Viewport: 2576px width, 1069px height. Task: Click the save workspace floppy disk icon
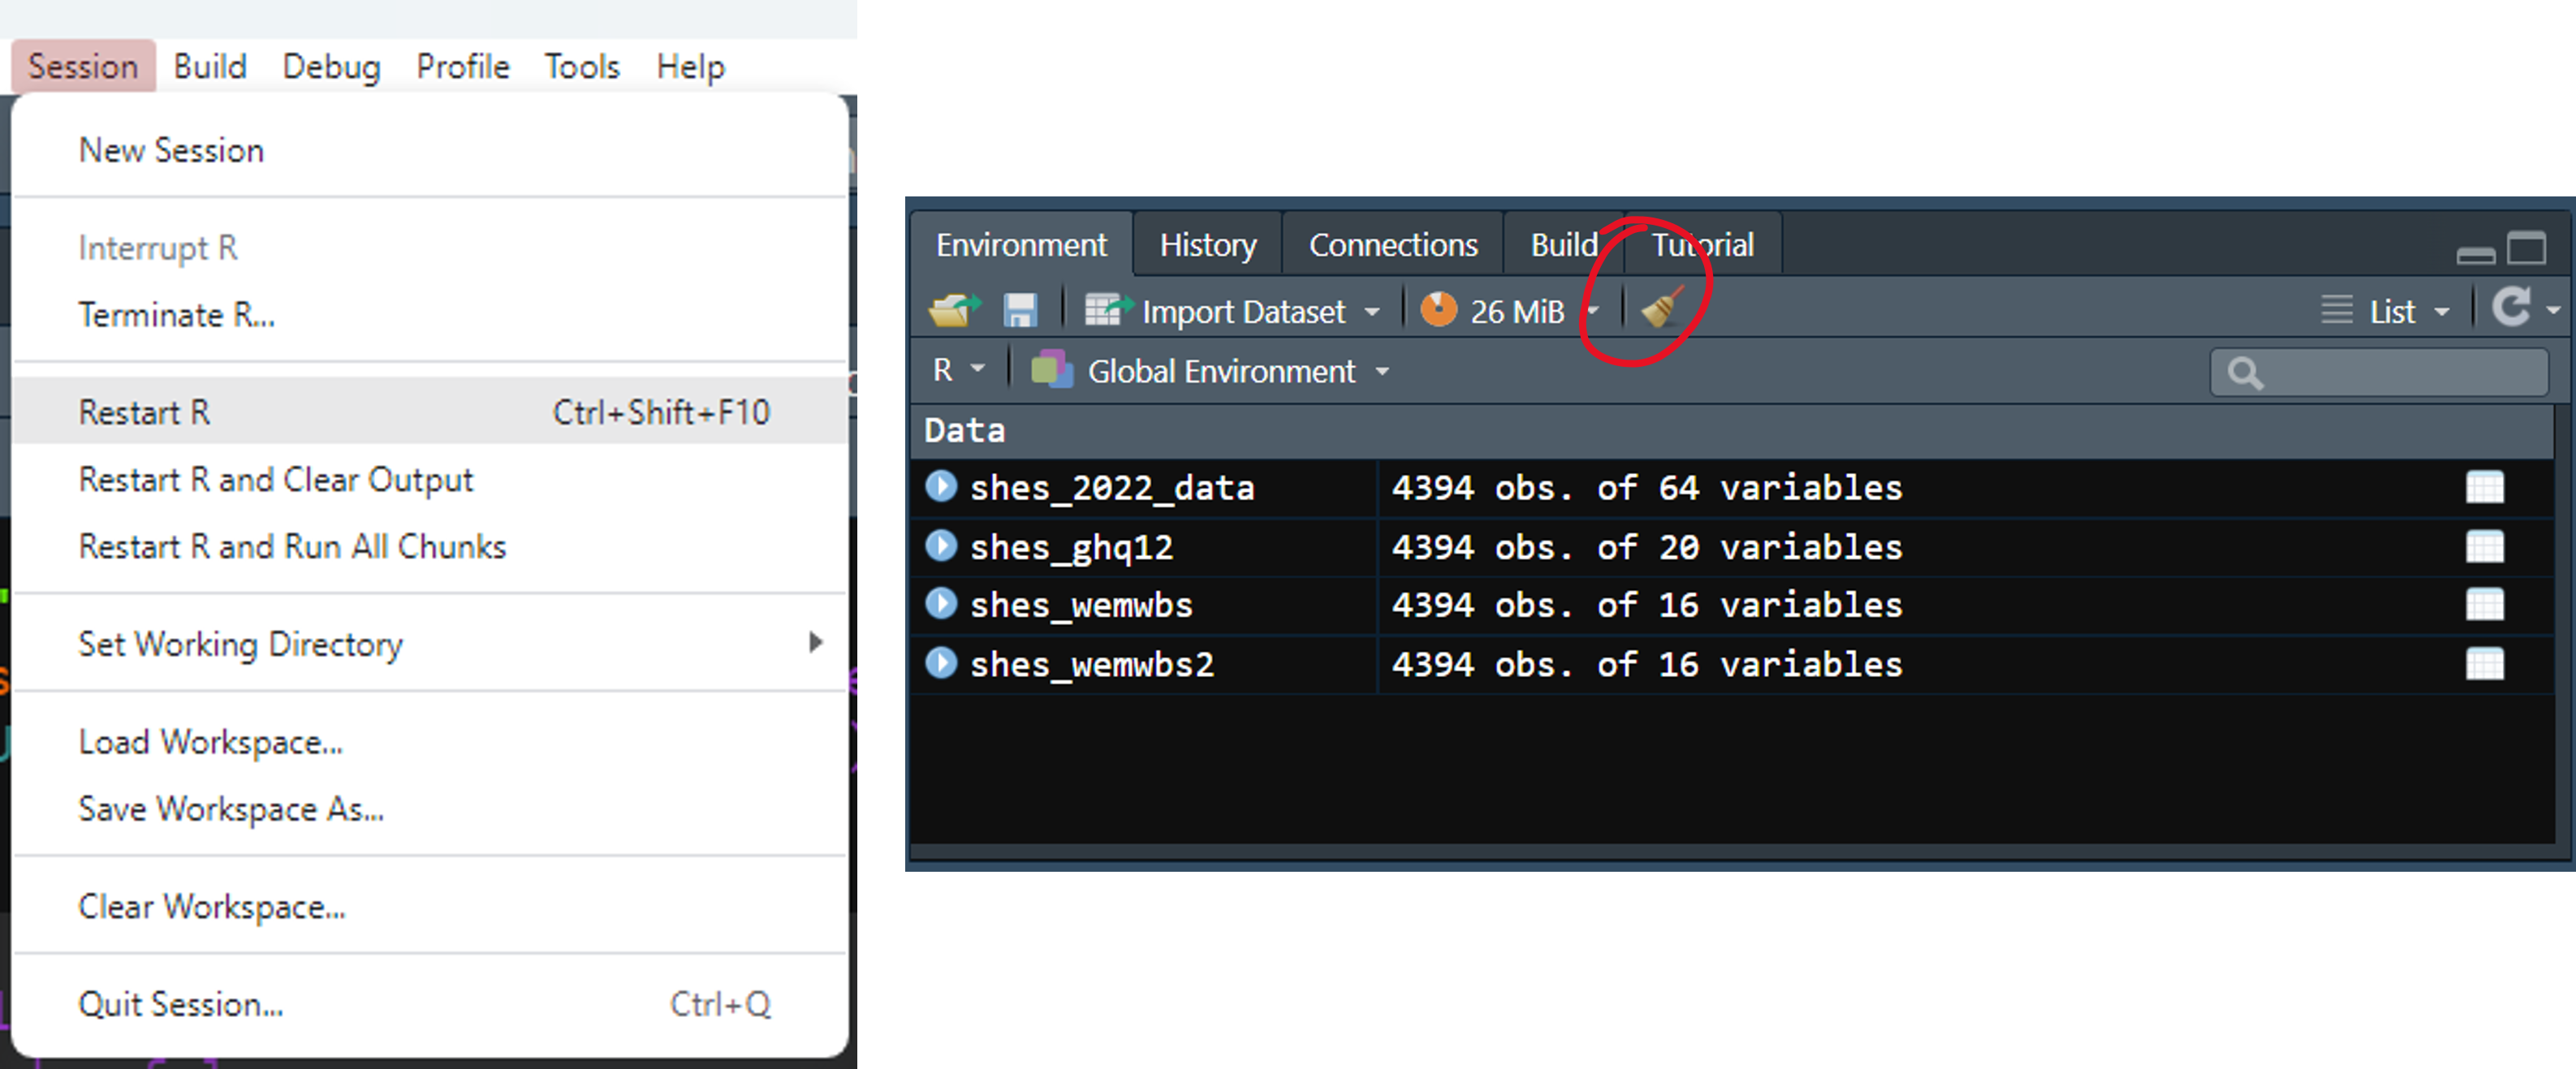point(1020,311)
